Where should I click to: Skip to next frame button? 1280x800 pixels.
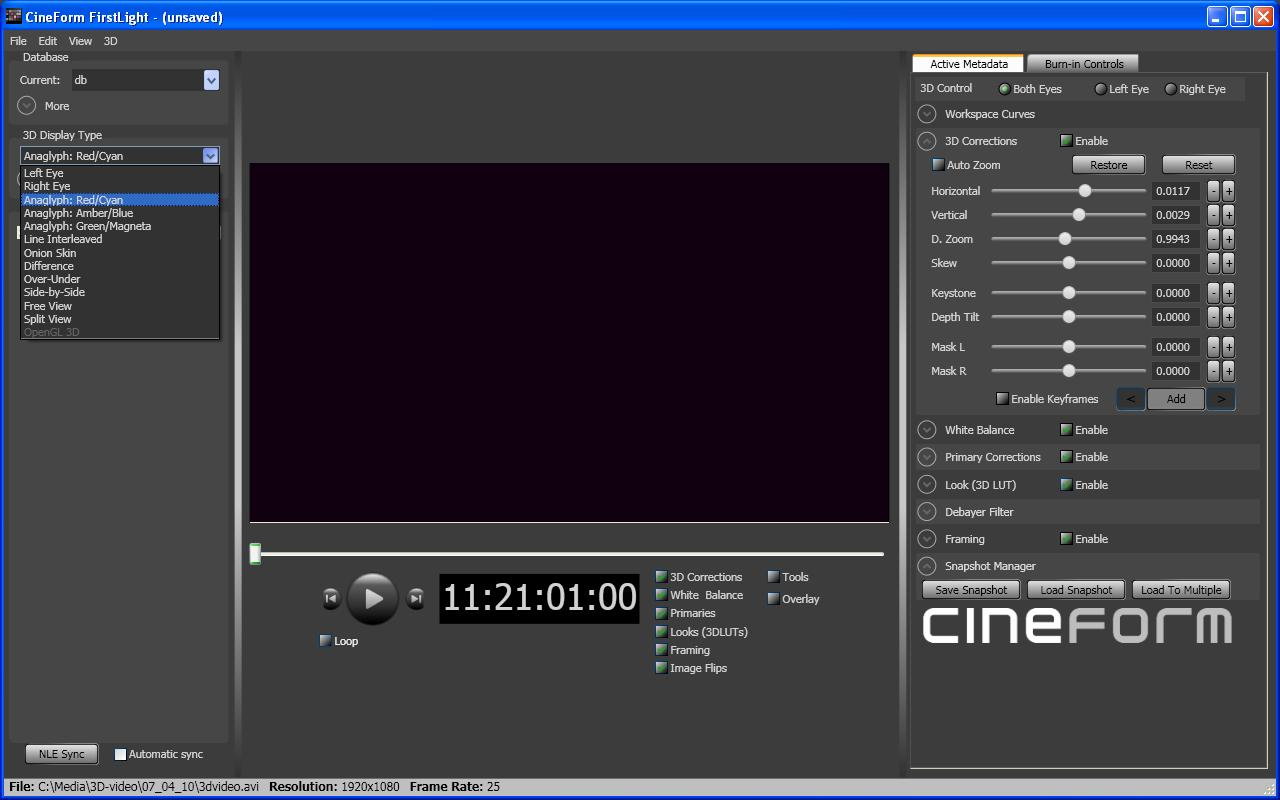pyautogui.click(x=416, y=599)
